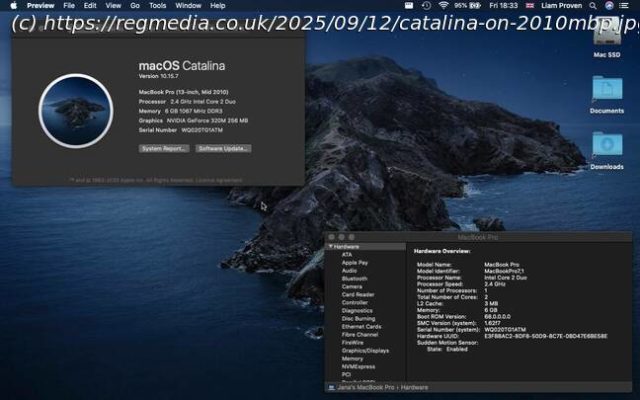
Task: Click the Software Update button
Action: tap(223, 149)
